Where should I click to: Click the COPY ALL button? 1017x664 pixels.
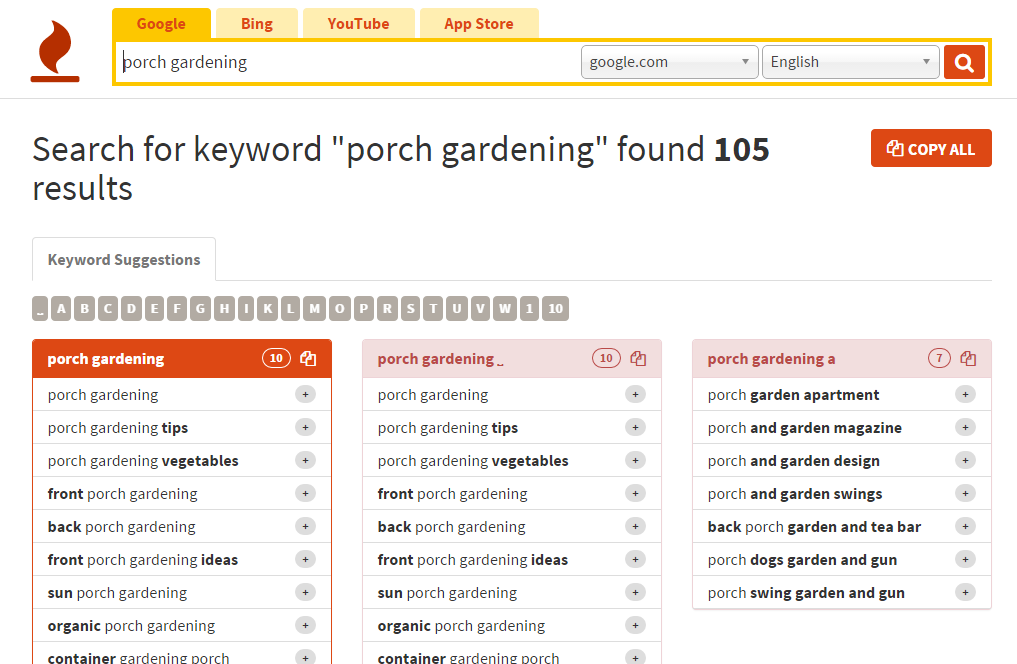(931, 148)
